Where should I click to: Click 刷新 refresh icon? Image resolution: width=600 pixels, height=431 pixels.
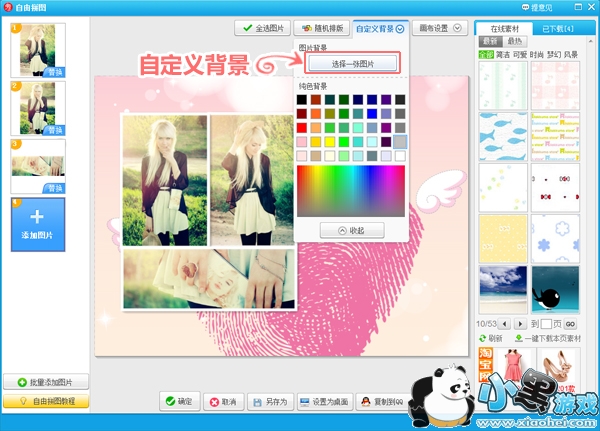pos(483,338)
